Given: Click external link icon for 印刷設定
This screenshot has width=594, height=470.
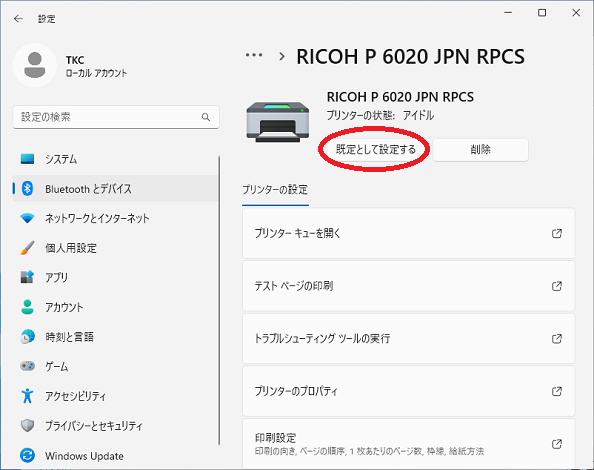Looking at the screenshot, I should pos(556,443).
